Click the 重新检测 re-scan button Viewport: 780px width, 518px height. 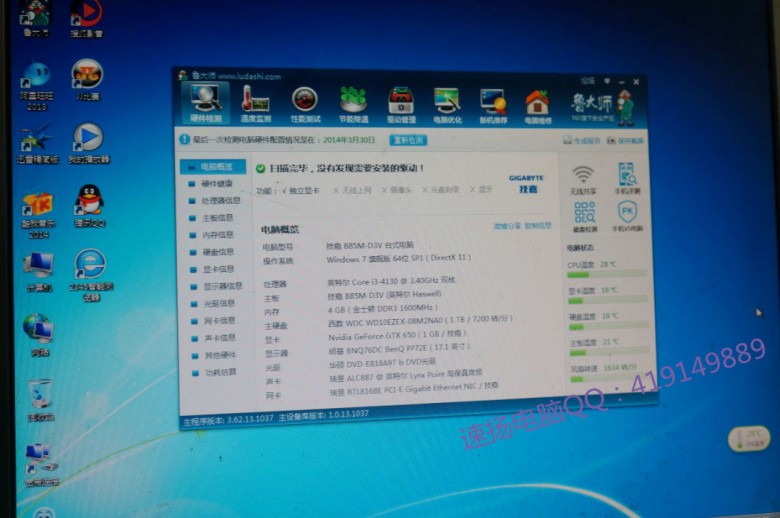pyautogui.click(x=408, y=140)
